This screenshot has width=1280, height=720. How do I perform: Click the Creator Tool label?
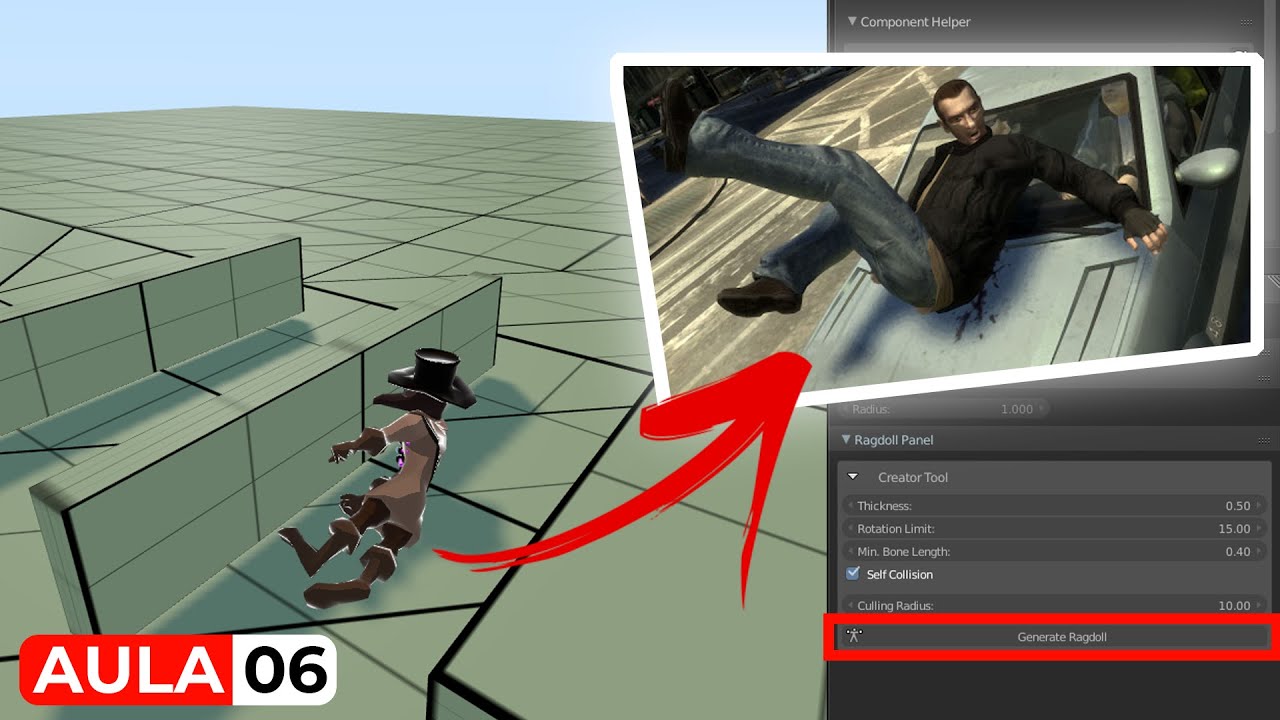(x=913, y=478)
